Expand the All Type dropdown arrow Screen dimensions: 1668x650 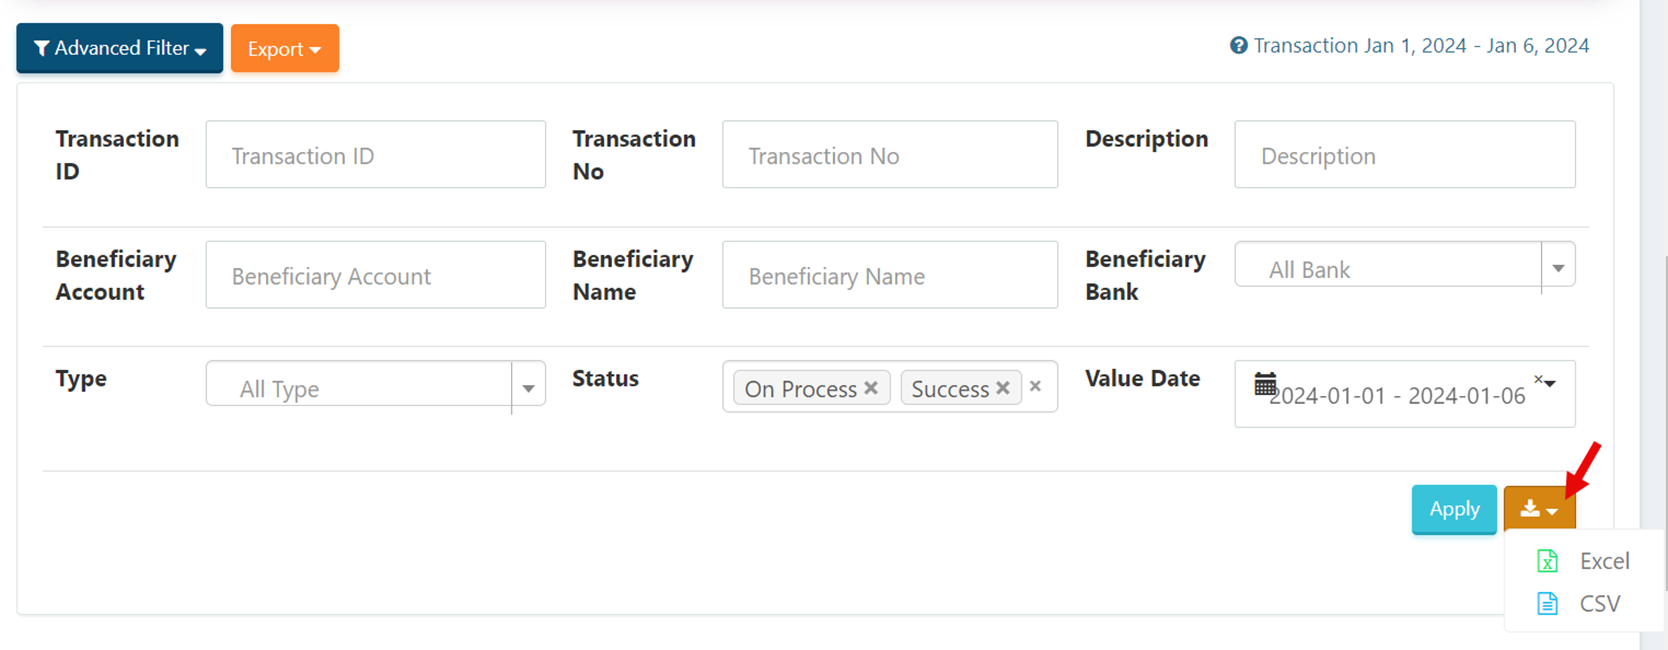pyautogui.click(x=528, y=388)
